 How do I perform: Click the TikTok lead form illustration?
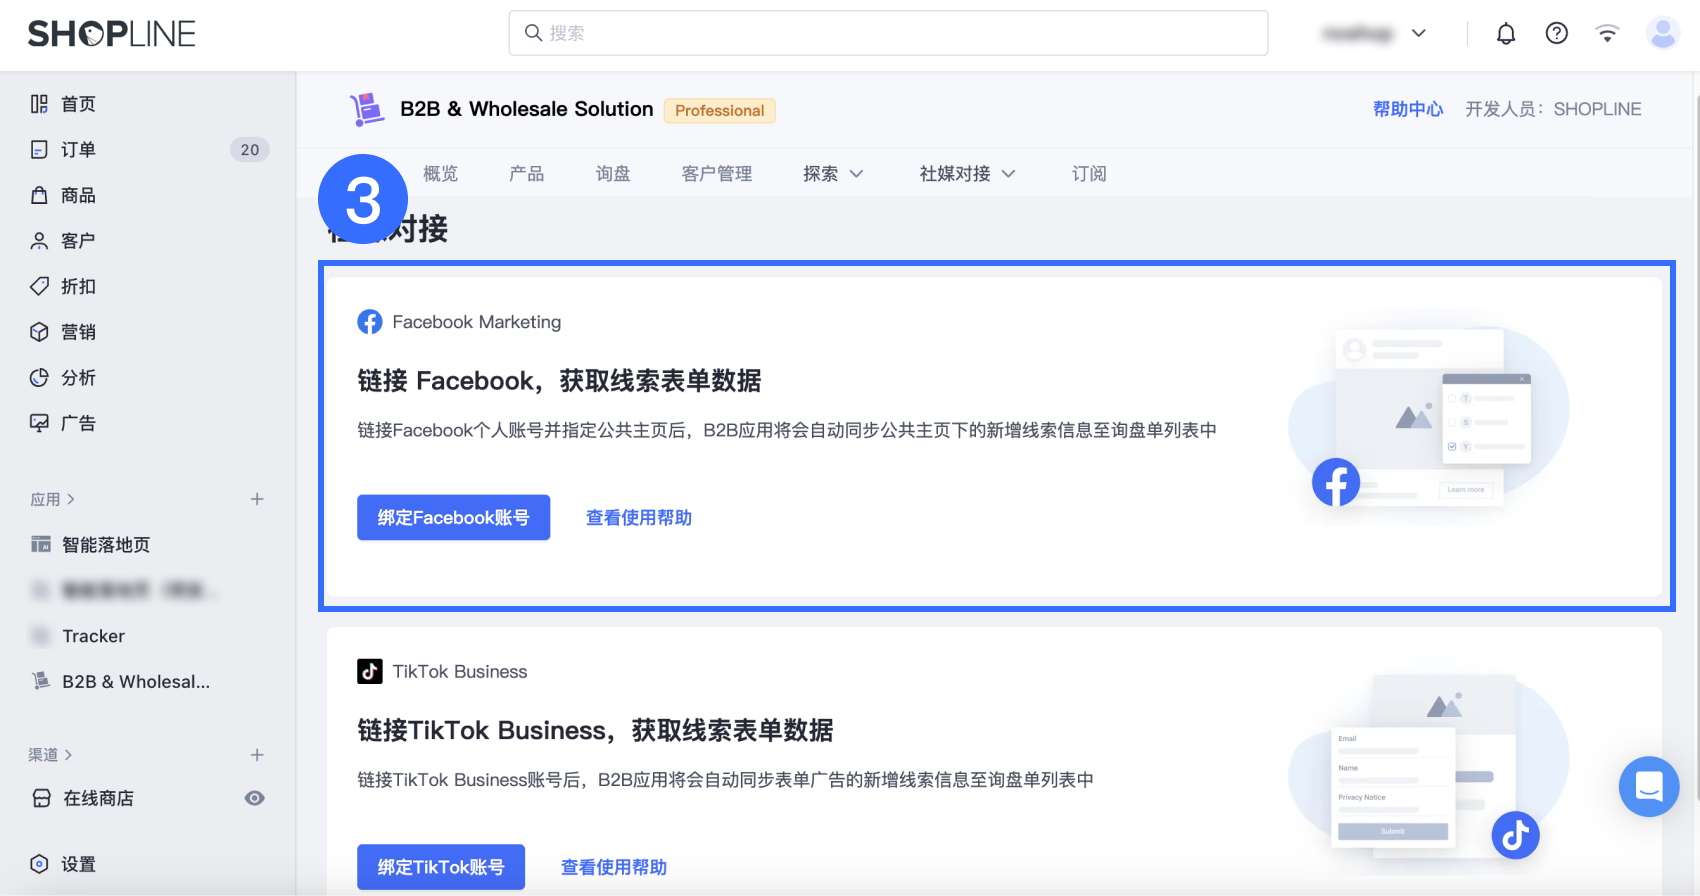(1428, 766)
